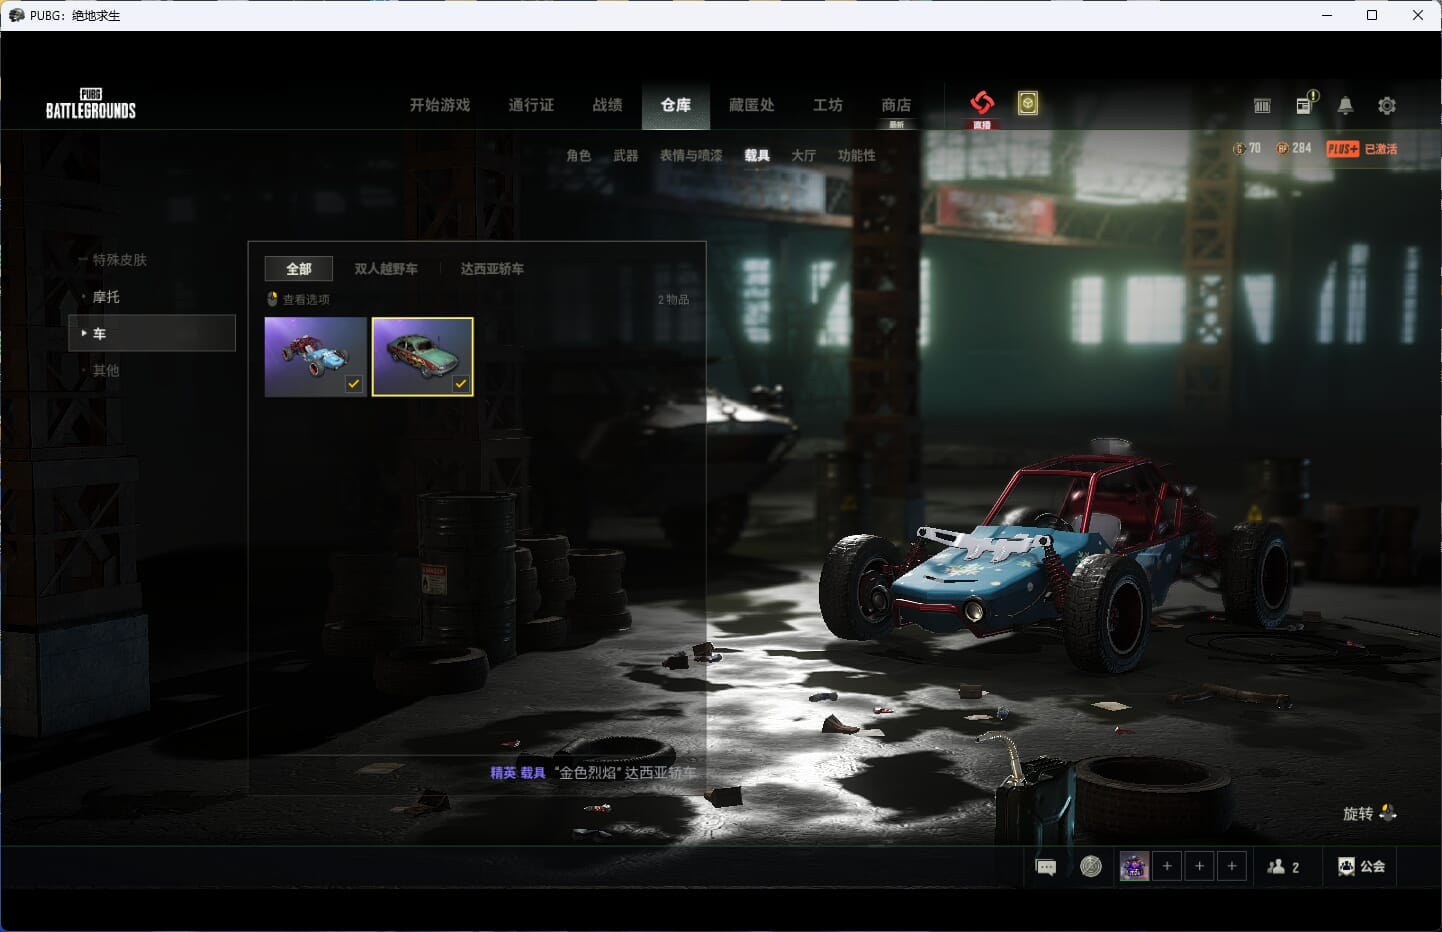This screenshot has width=1442, height=932.
Task: Open the container inventory icon in top bar
Action: 1262,105
